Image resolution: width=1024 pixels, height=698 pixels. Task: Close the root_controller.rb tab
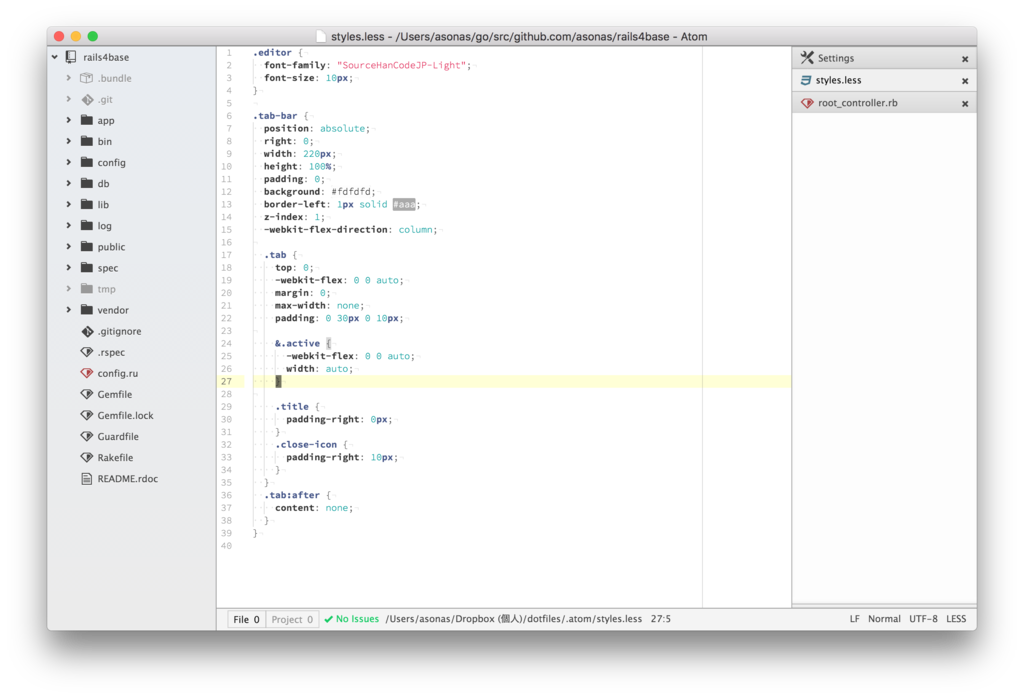pos(965,104)
